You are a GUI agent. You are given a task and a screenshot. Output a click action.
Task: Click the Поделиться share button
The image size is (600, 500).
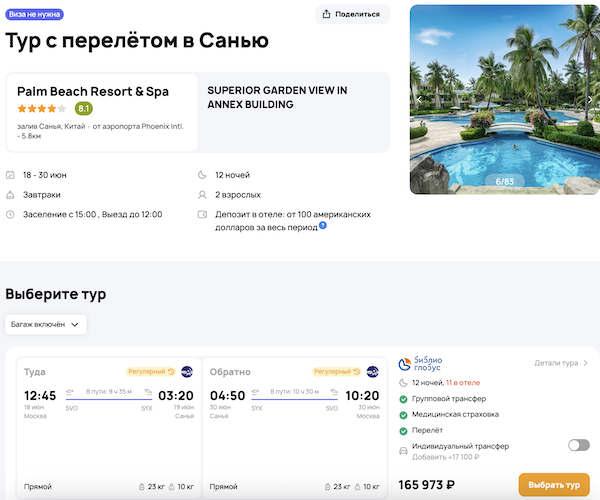click(352, 14)
